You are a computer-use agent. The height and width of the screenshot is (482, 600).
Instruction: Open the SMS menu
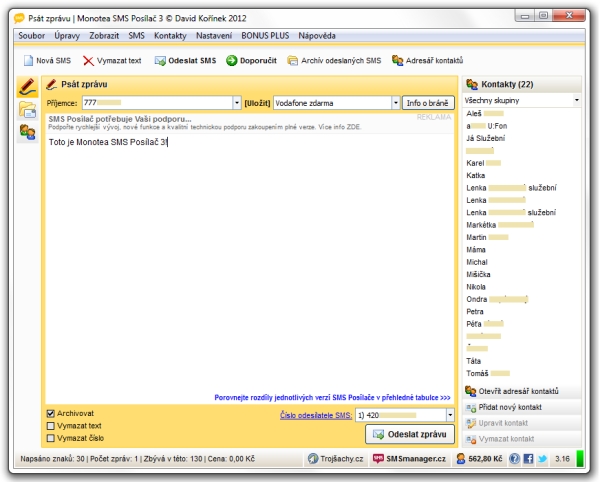click(x=137, y=36)
